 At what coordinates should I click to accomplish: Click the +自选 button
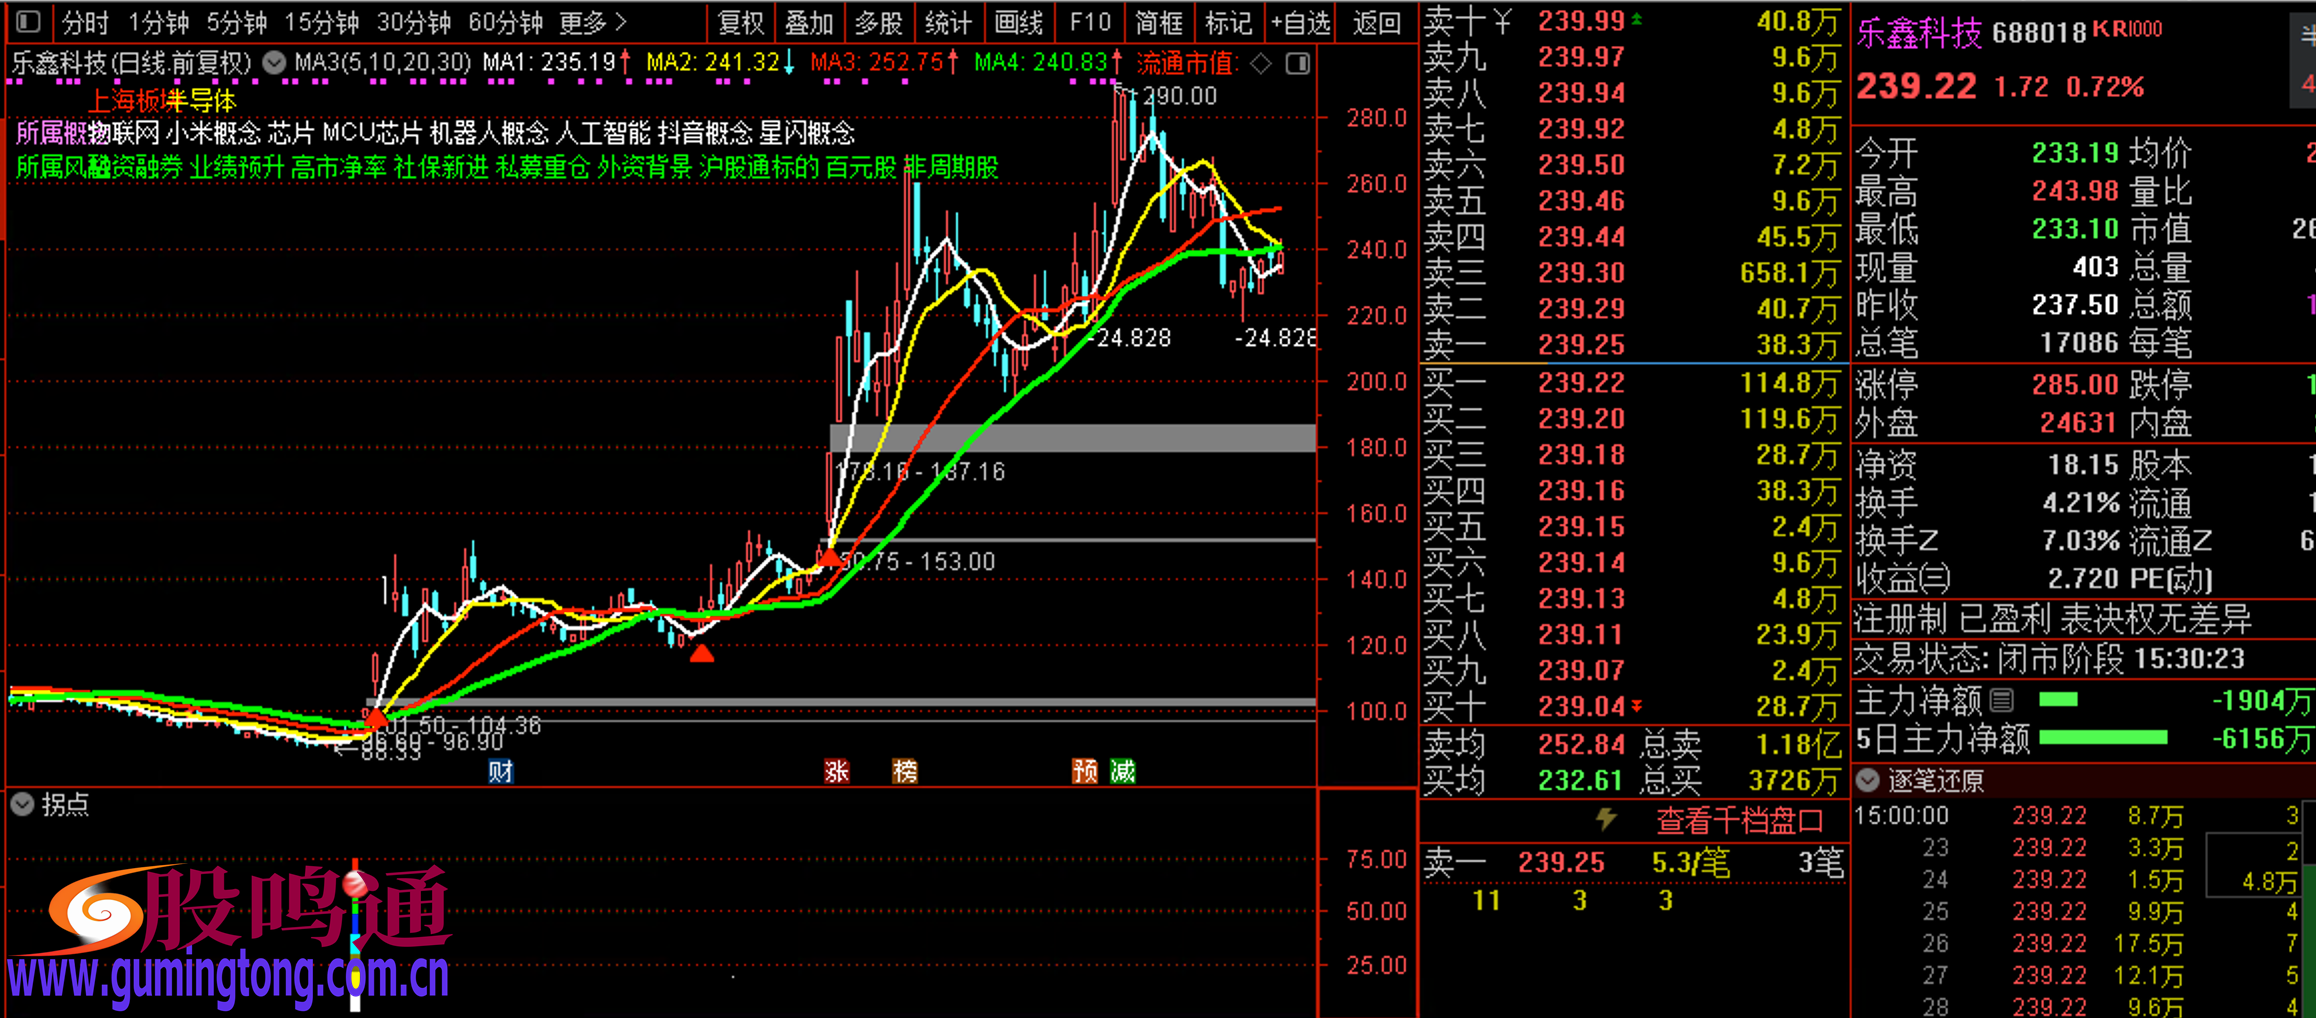(1301, 22)
